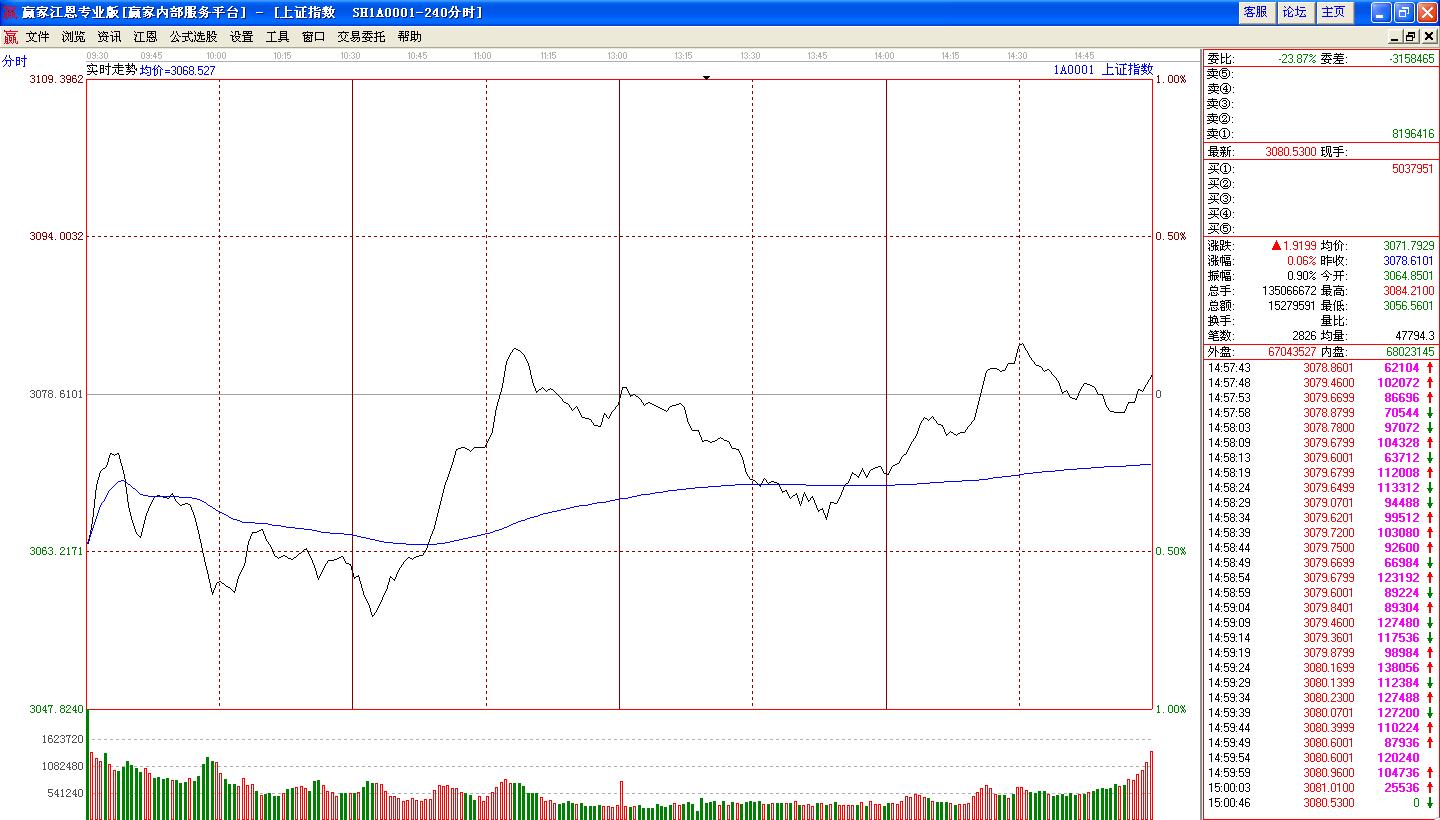Open the 江恩 menu
The image size is (1440, 820).
[146, 37]
